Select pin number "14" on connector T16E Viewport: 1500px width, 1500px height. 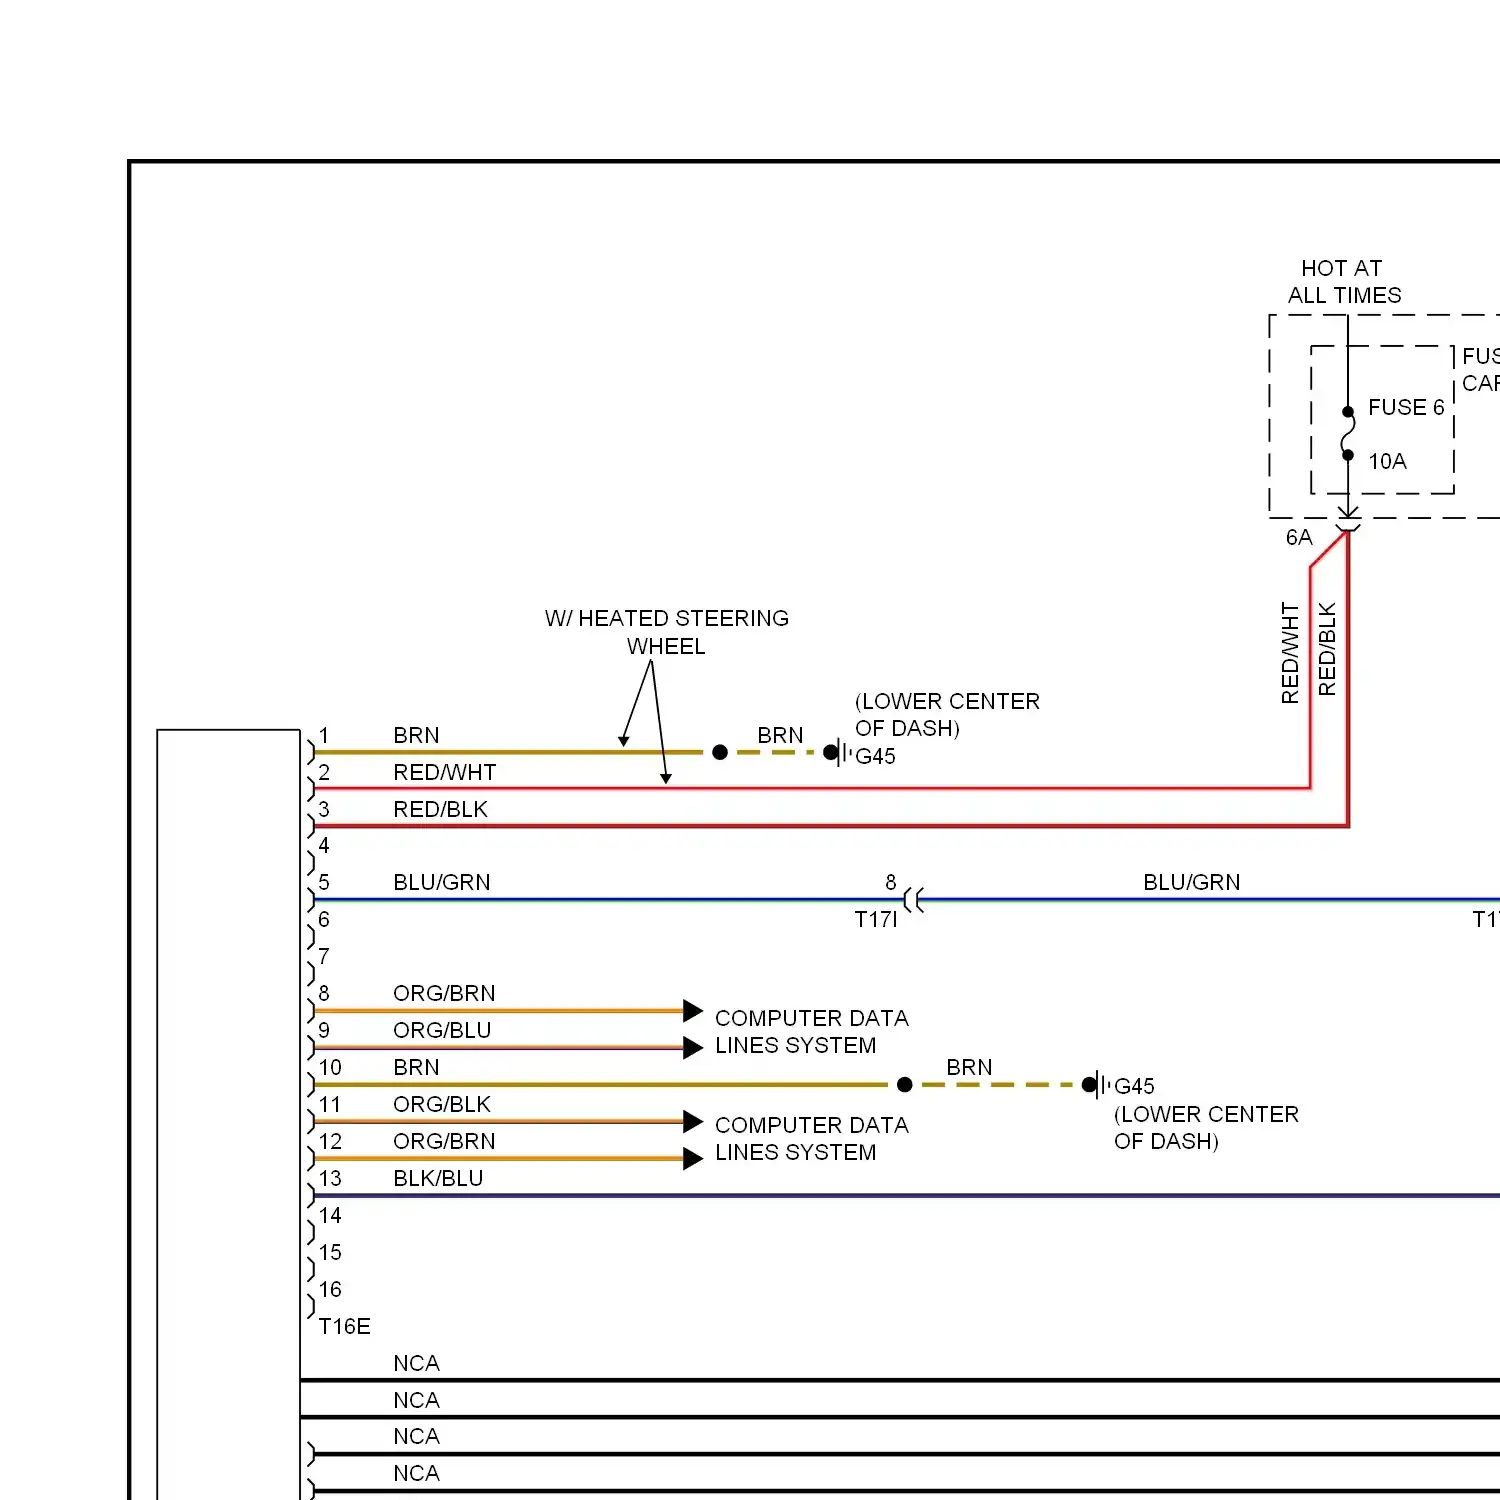[x=330, y=1216]
